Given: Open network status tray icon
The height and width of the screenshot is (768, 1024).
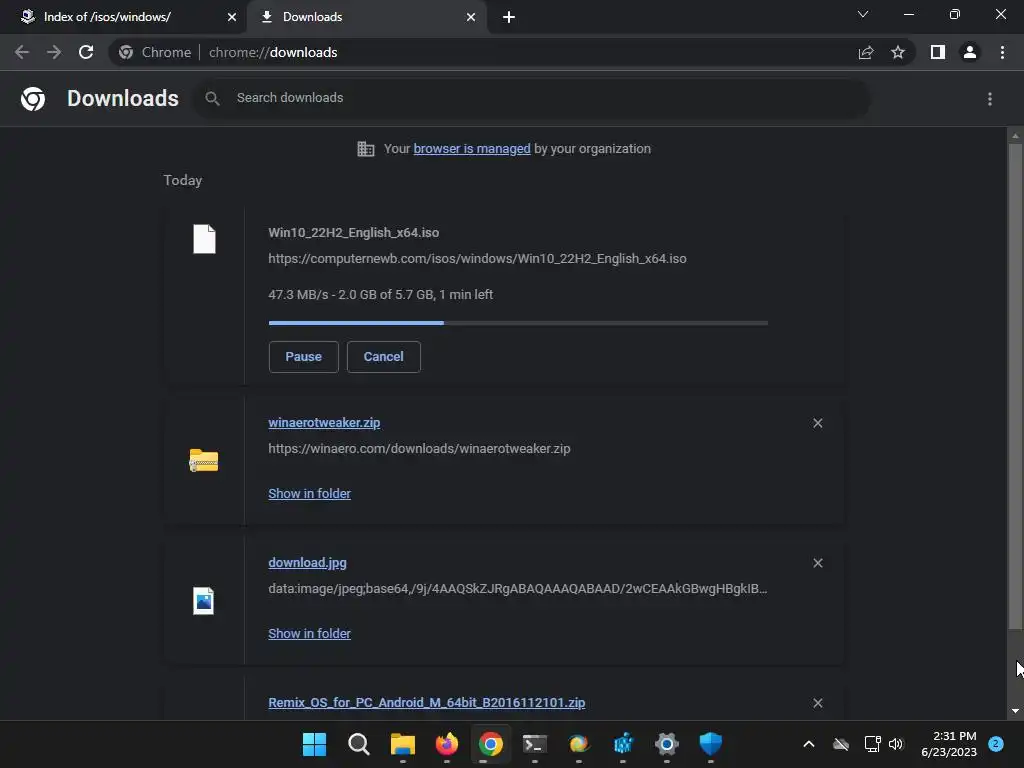Looking at the screenshot, I should [872, 744].
